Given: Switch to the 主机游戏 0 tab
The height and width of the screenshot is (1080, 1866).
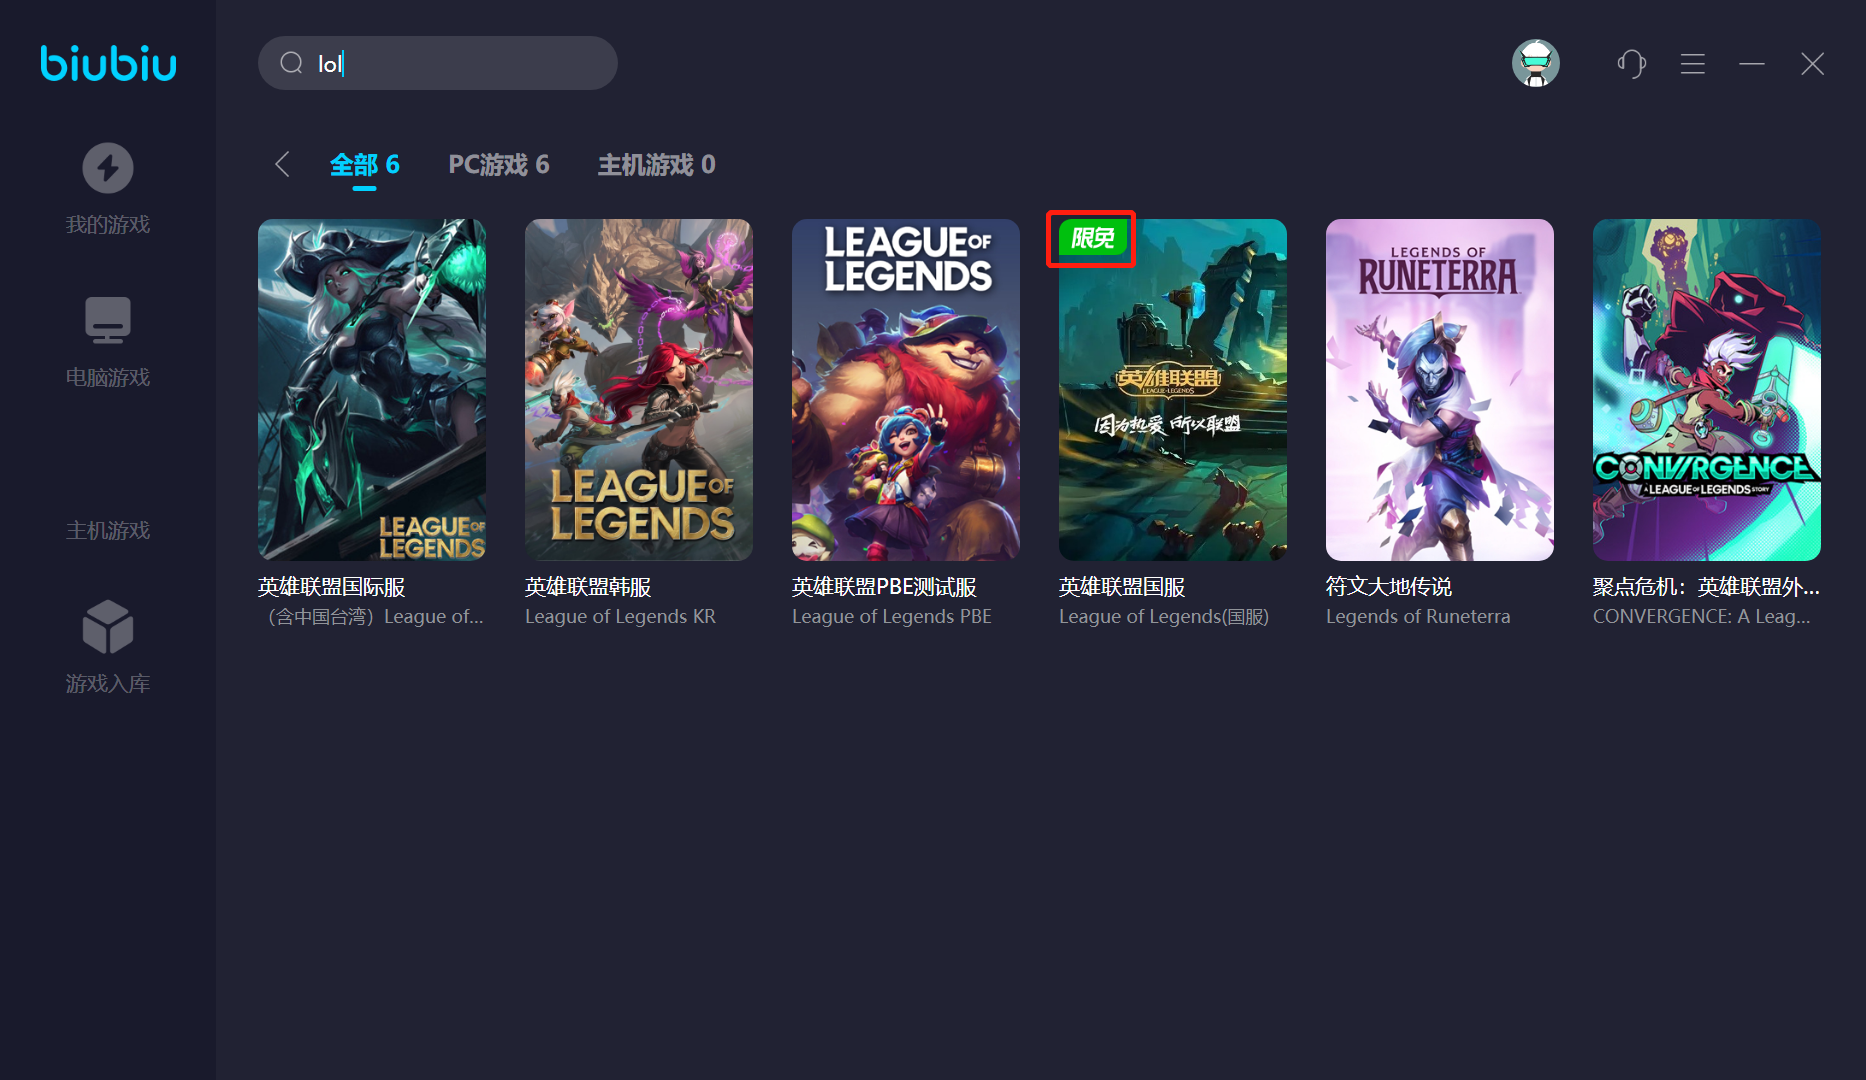Looking at the screenshot, I should pos(657,165).
